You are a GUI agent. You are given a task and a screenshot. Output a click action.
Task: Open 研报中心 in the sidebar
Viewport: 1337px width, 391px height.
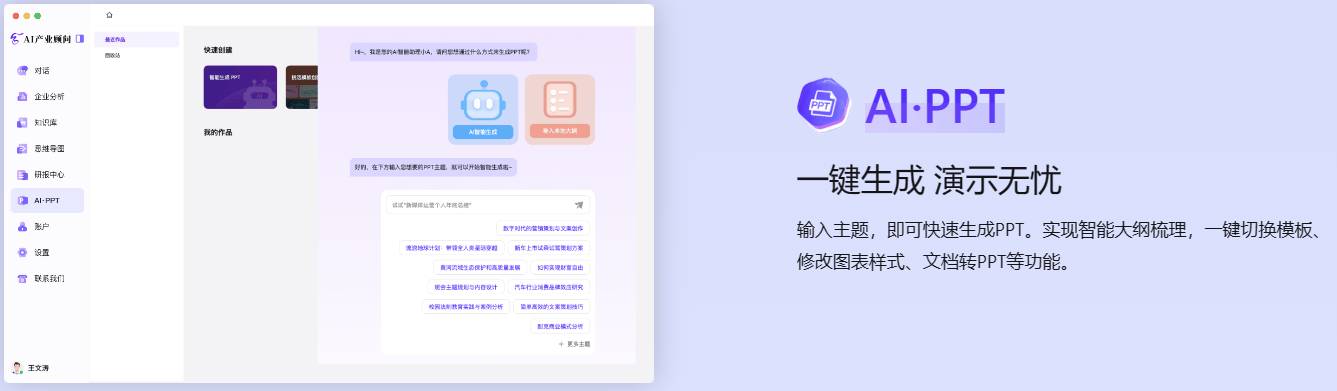pyautogui.click(x=47, y=175)
